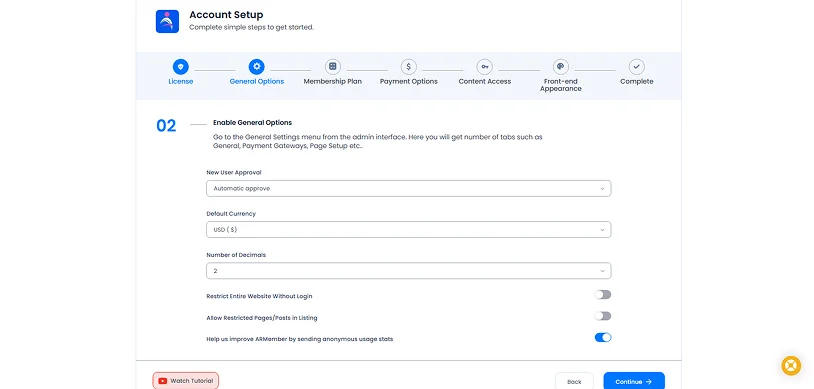
Task: Click the chevron in USD ( $ ) field
Action: pos(602,230)
